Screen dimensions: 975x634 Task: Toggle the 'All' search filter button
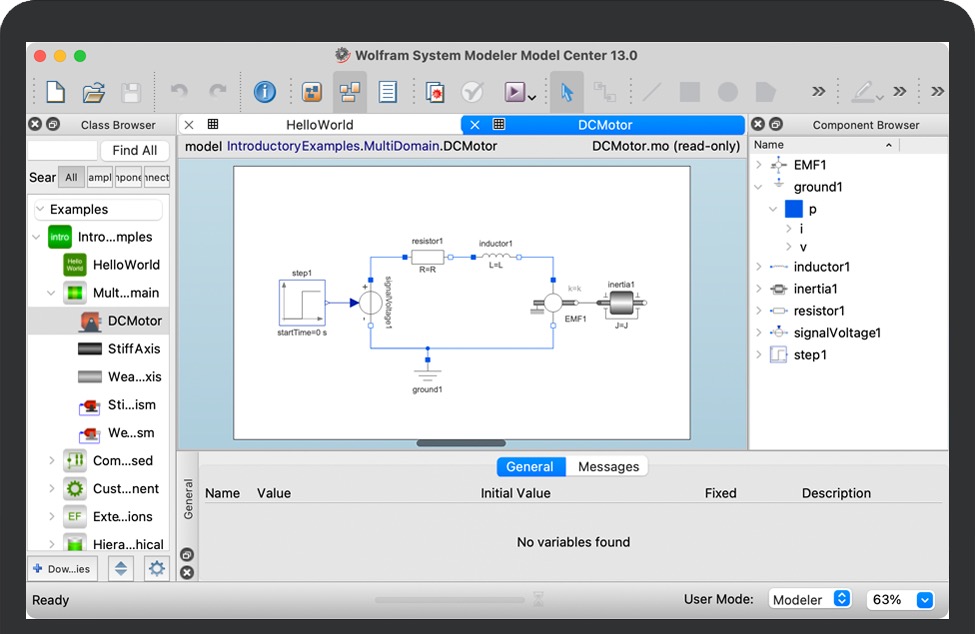click(71, 177)
